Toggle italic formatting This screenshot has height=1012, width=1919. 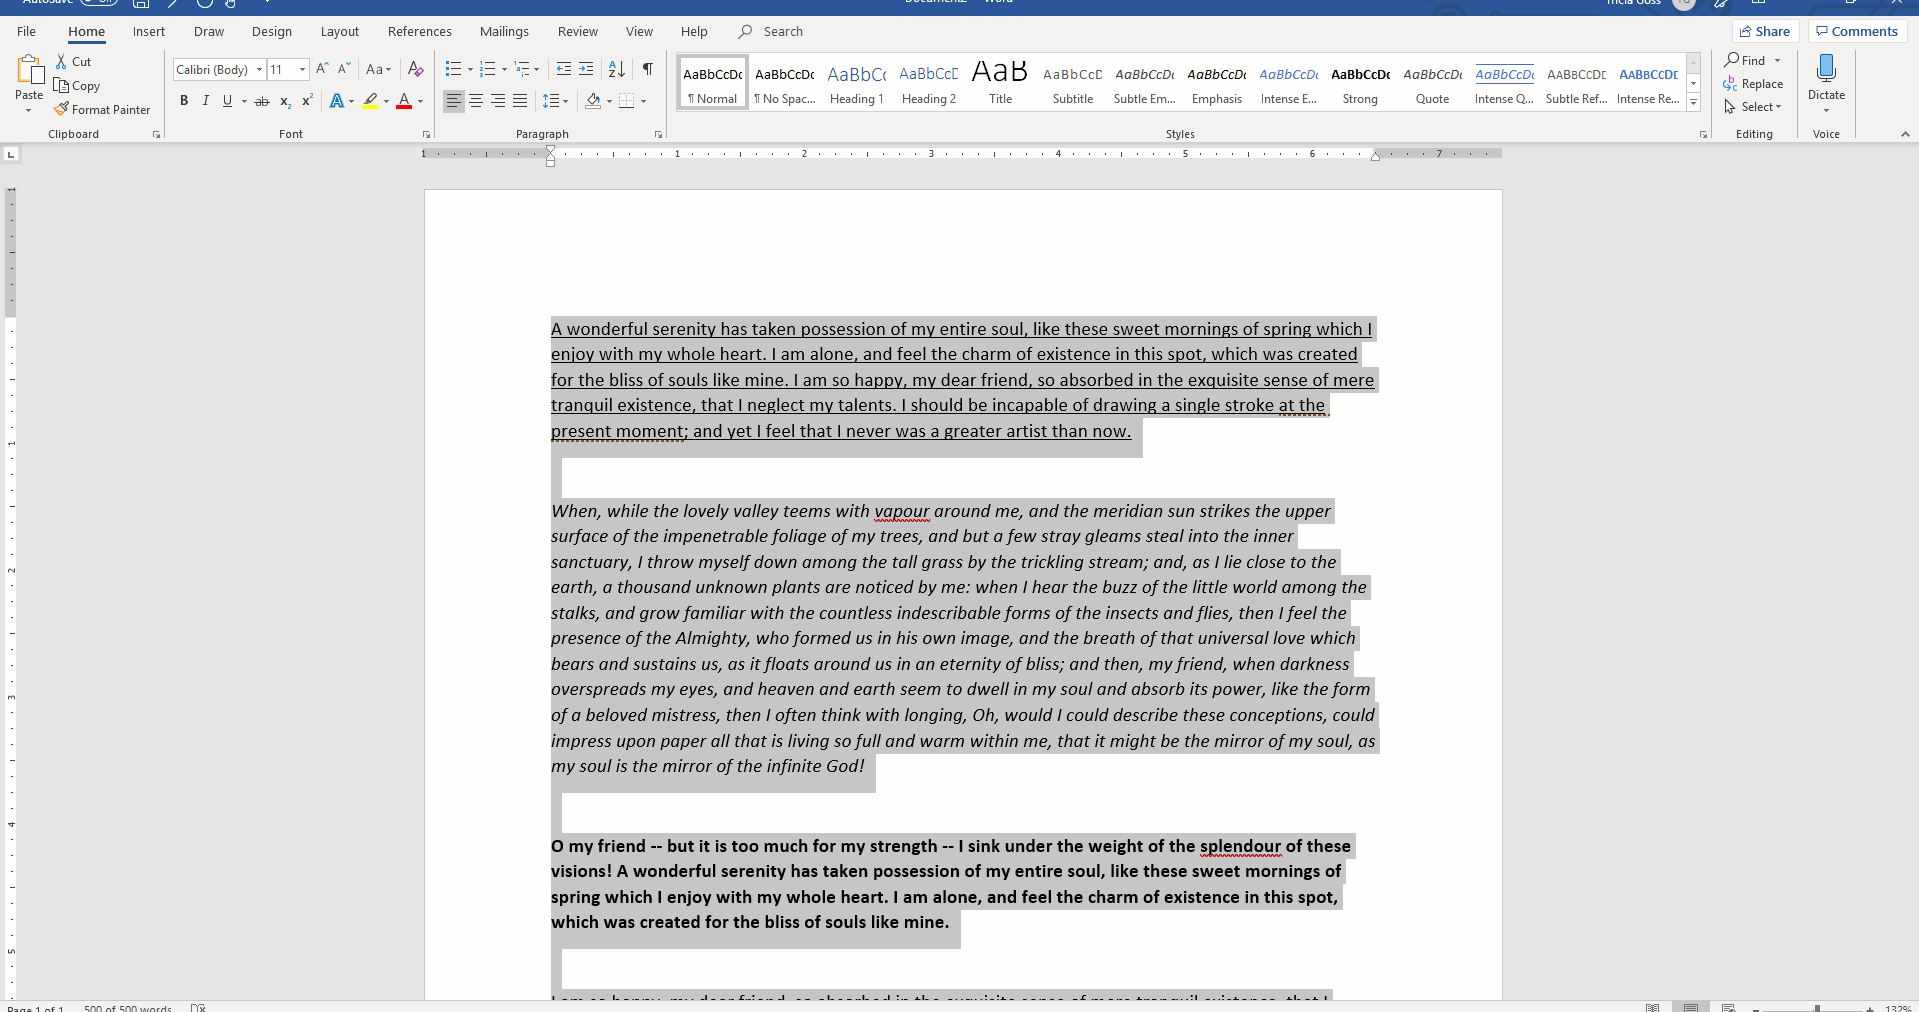point(206,101)
